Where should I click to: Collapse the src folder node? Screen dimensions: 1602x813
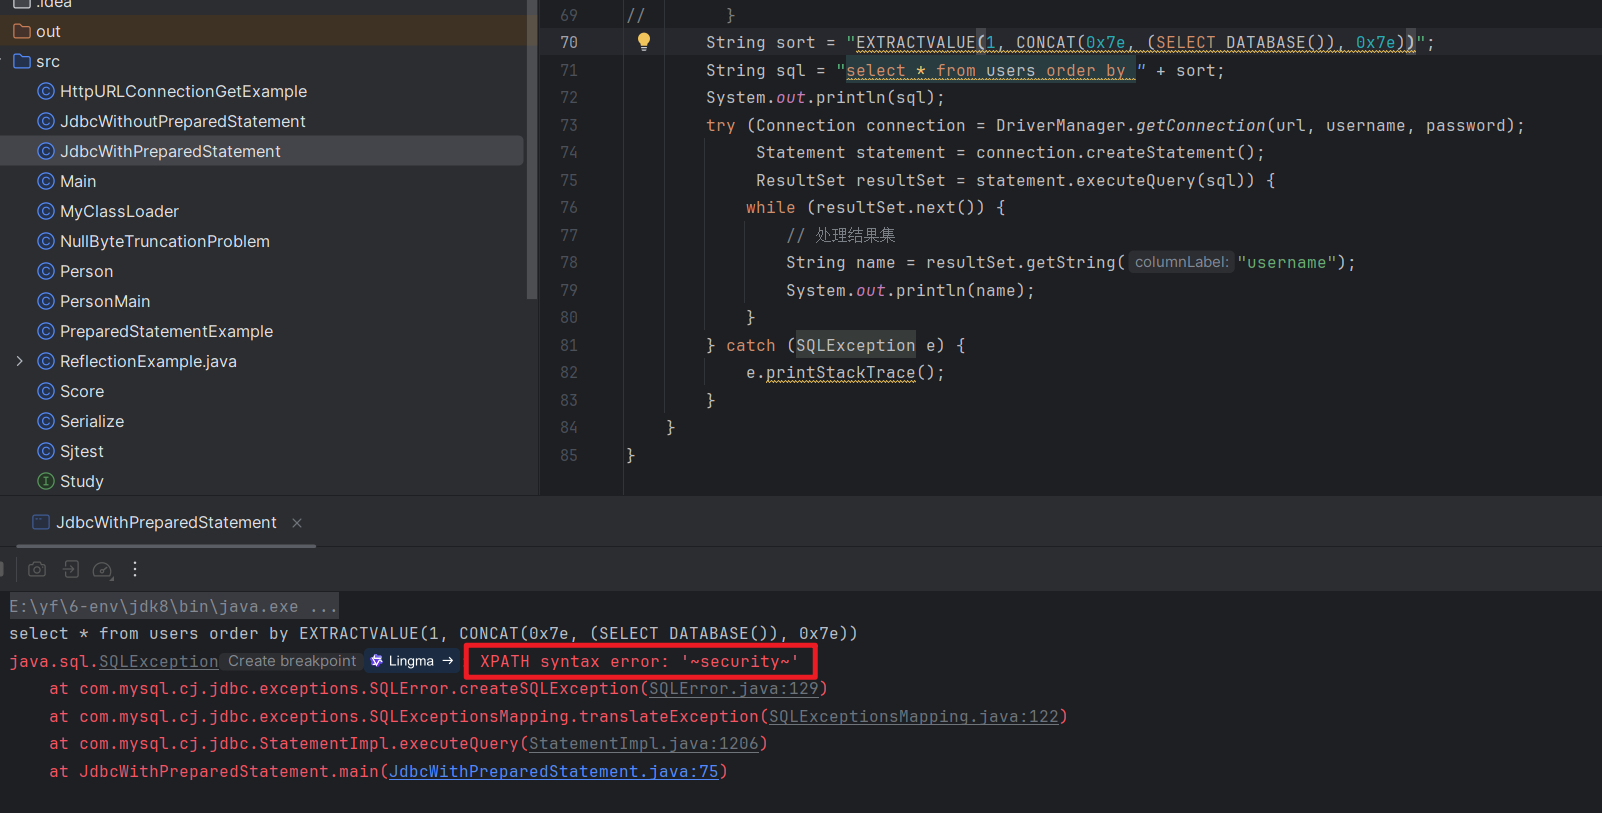click(x=3, y=61)
